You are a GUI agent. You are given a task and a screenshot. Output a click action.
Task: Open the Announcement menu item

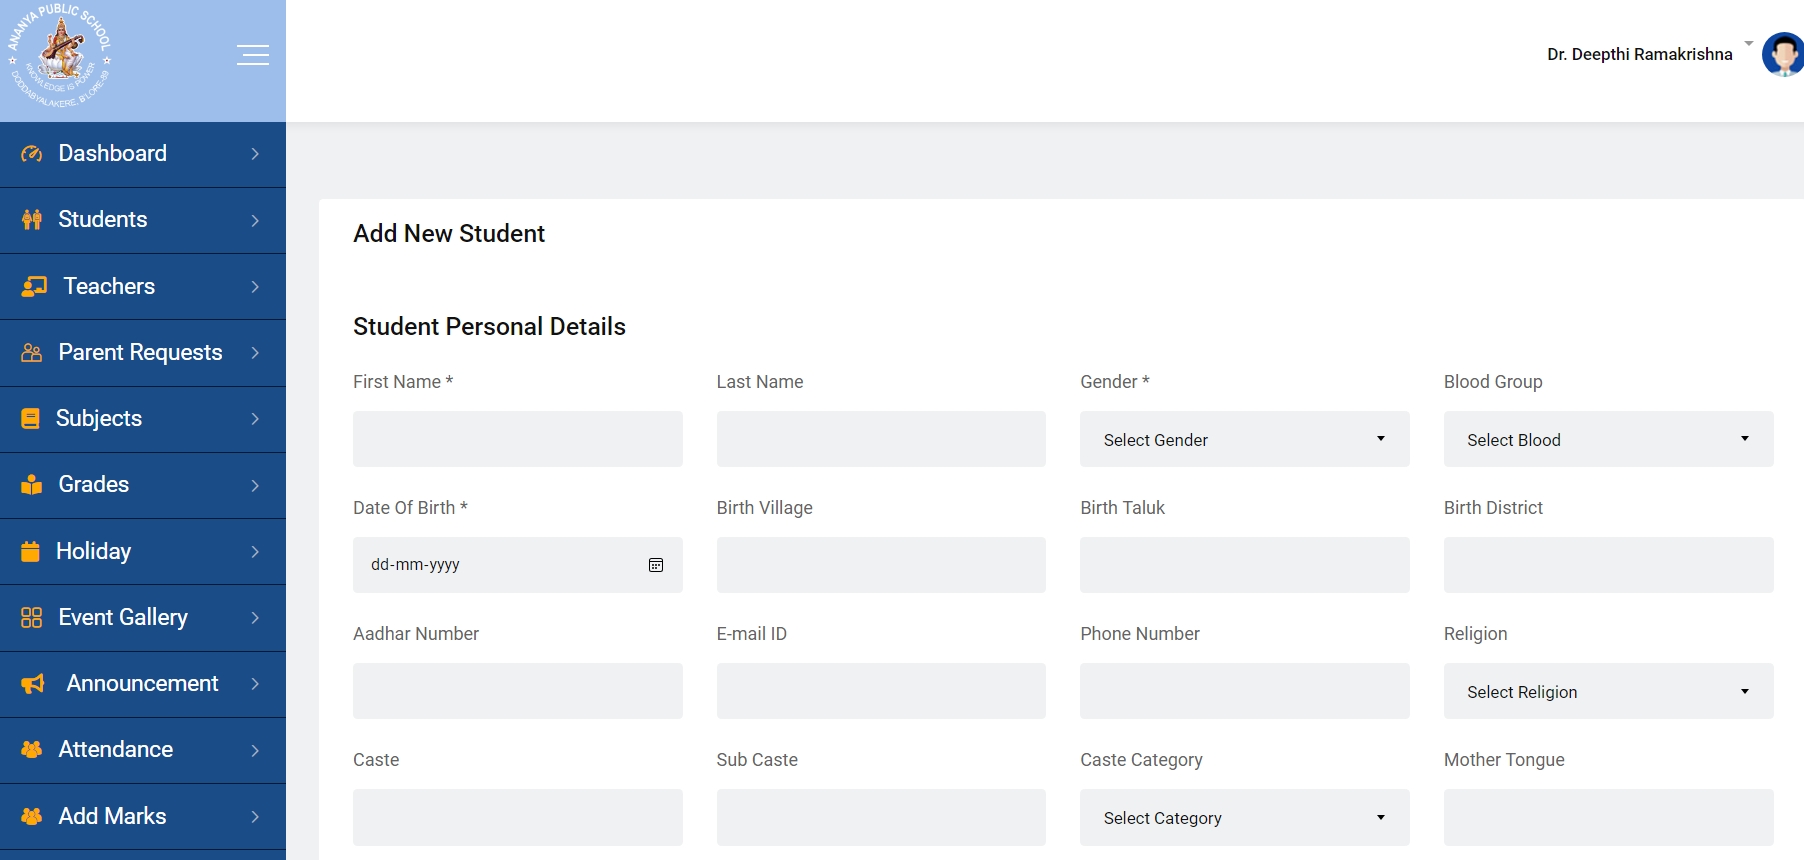143,684
